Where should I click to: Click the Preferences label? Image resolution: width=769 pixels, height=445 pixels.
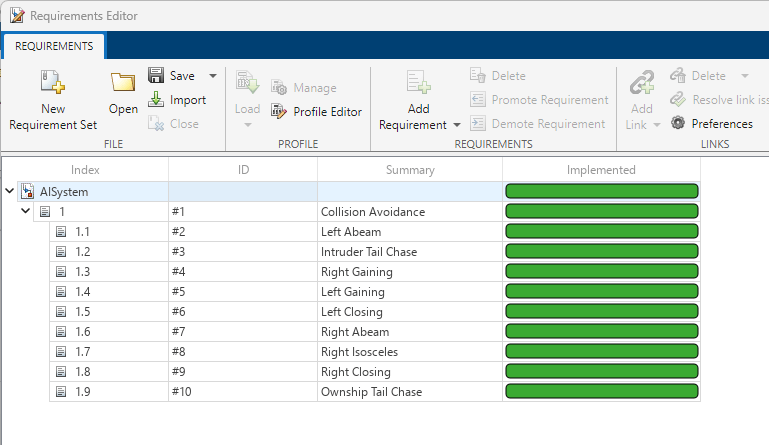pyautogui.click(x=722, y=124)
